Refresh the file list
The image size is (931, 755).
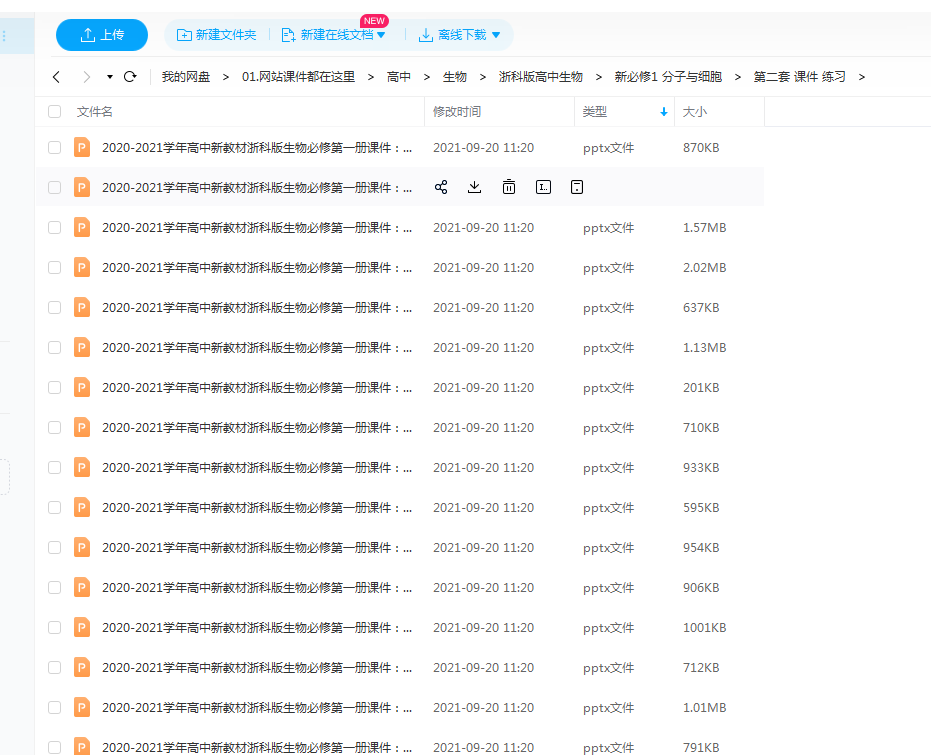point(130,77)
